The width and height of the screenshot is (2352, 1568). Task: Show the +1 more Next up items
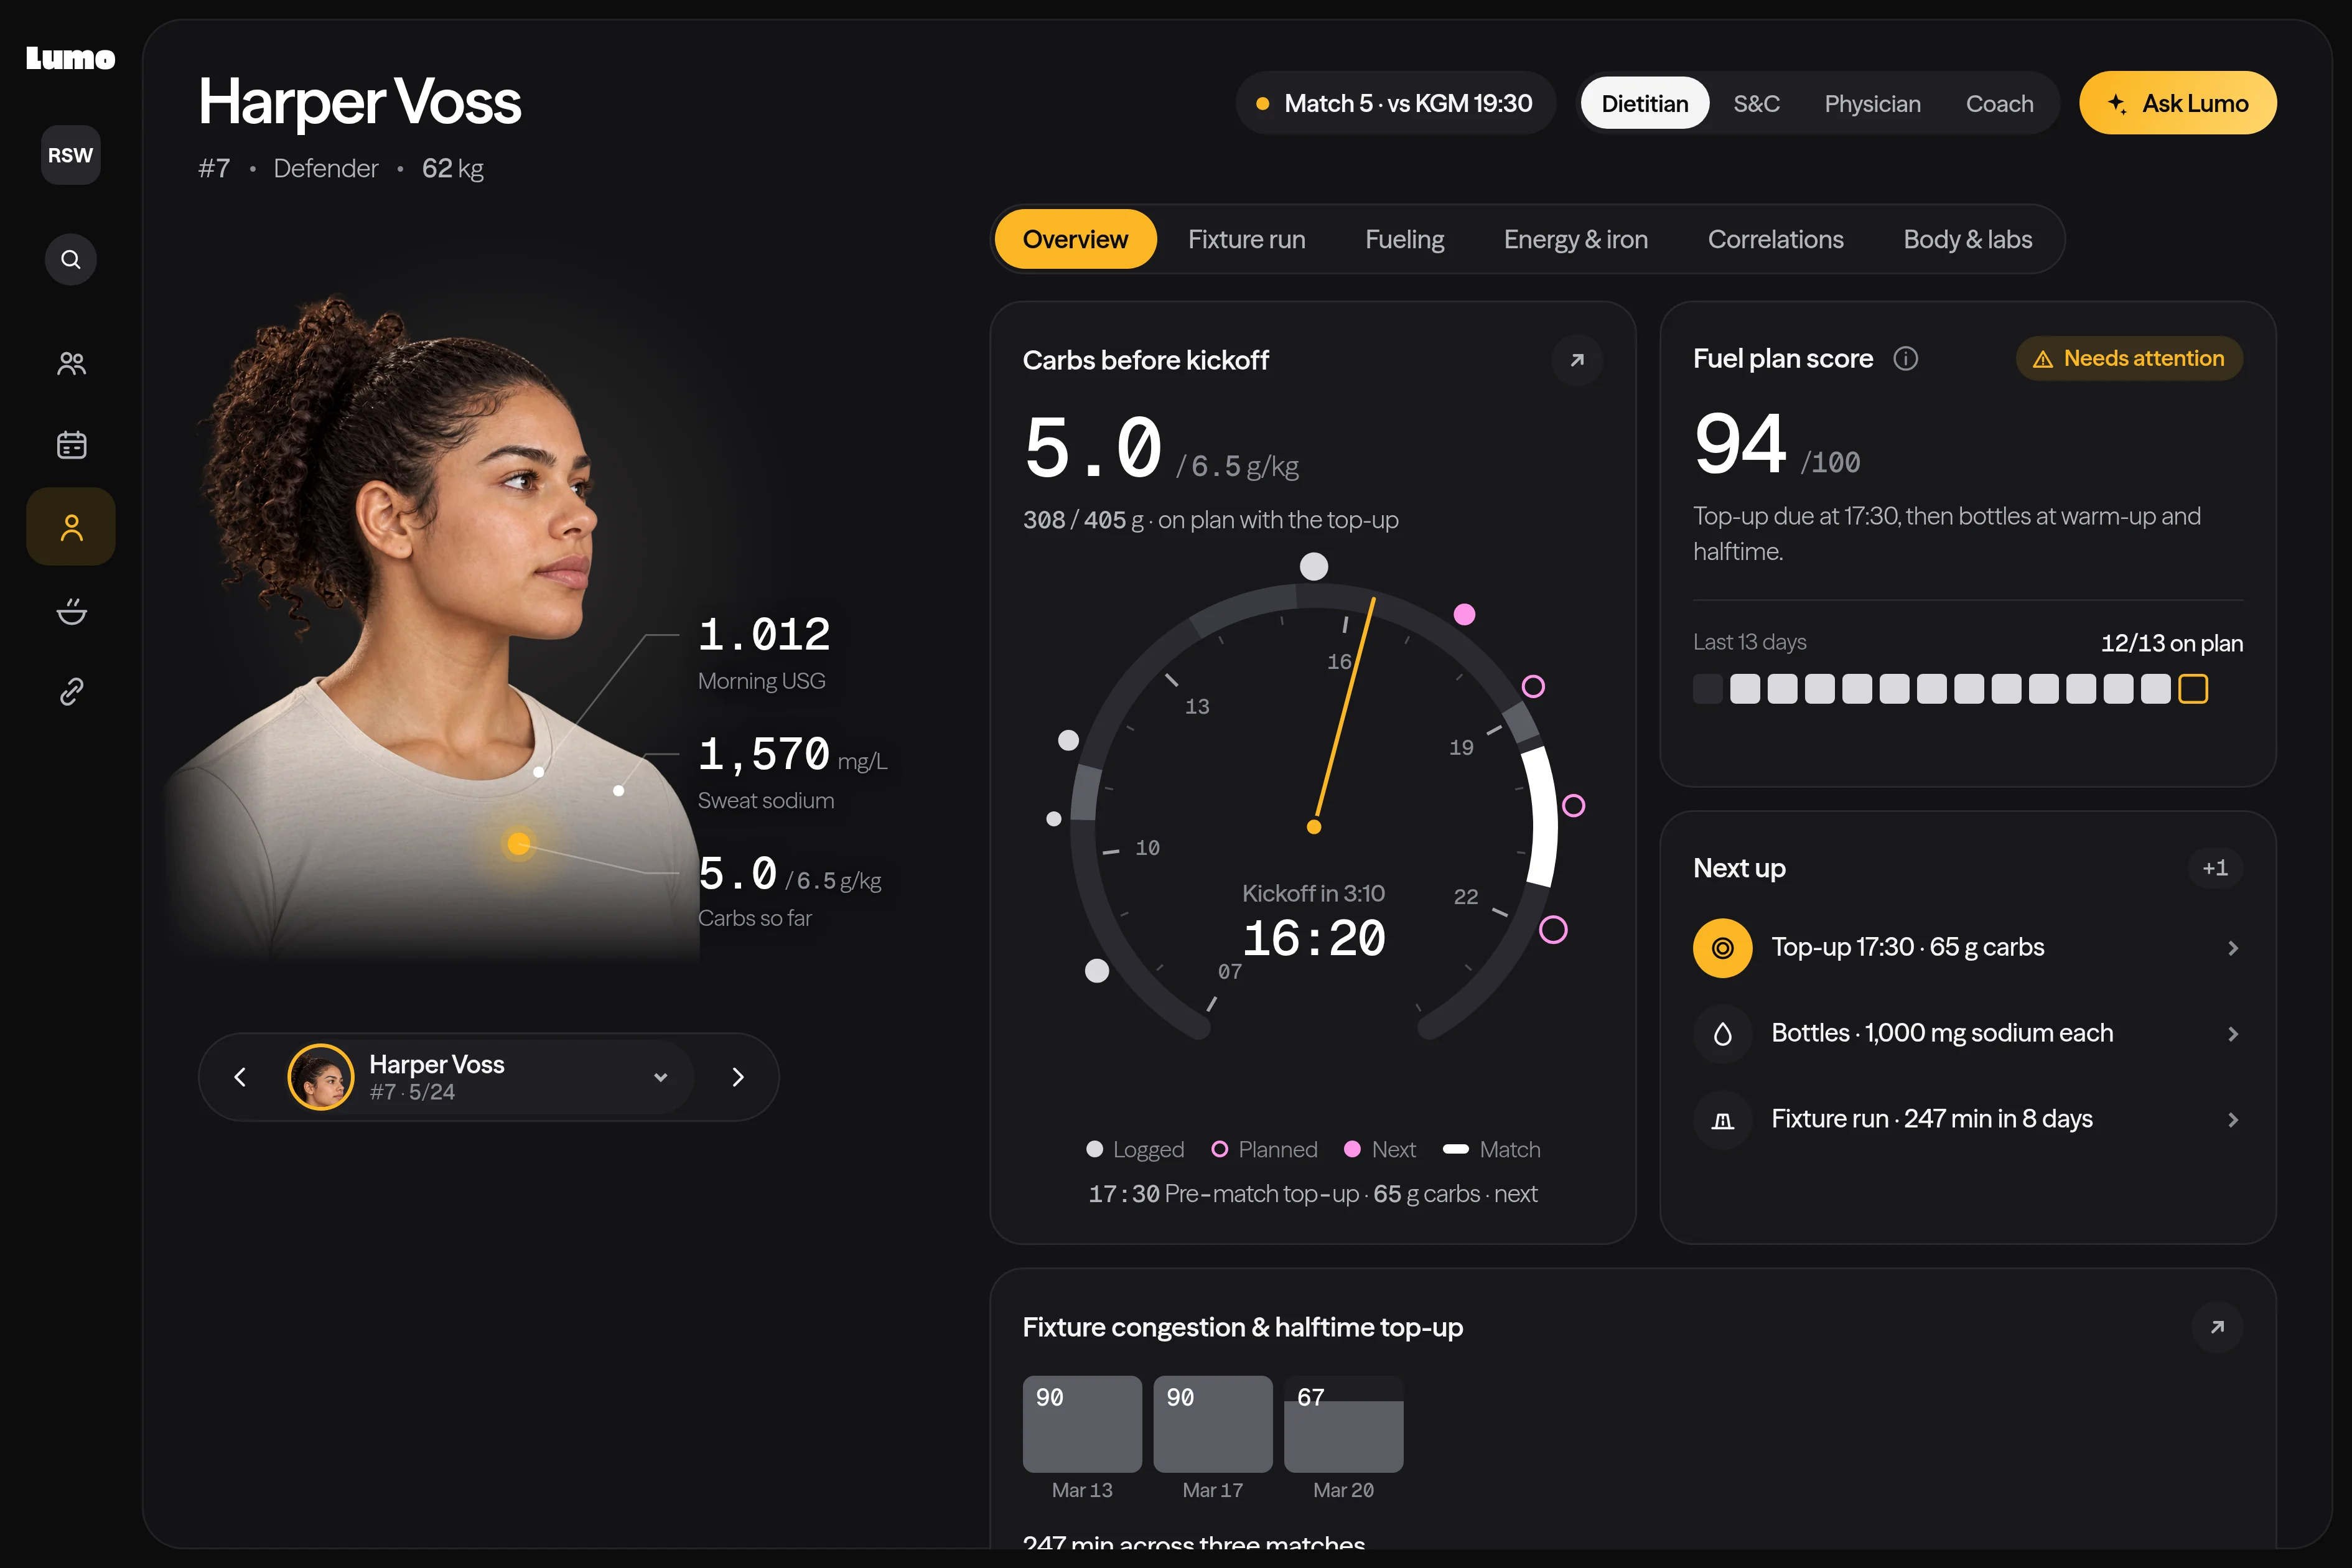tap(2215, 868)
